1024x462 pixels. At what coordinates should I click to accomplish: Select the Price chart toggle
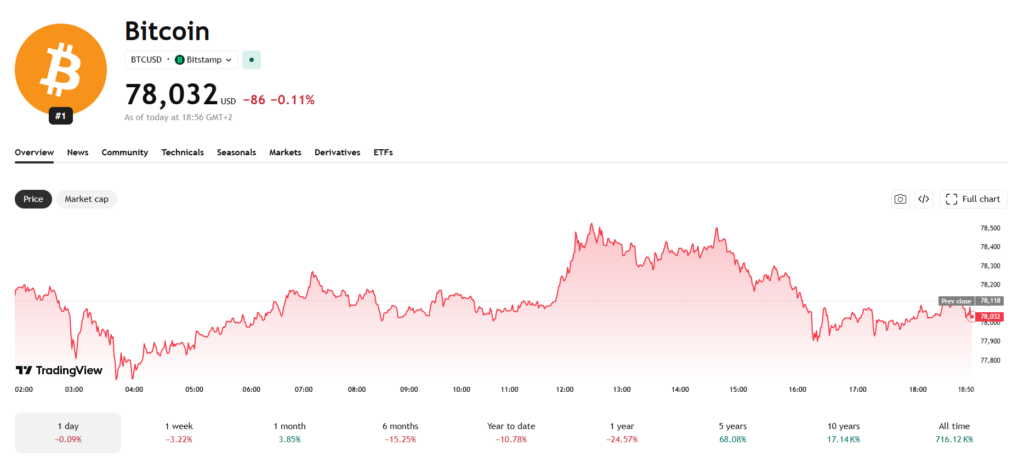tap(33, 199)
